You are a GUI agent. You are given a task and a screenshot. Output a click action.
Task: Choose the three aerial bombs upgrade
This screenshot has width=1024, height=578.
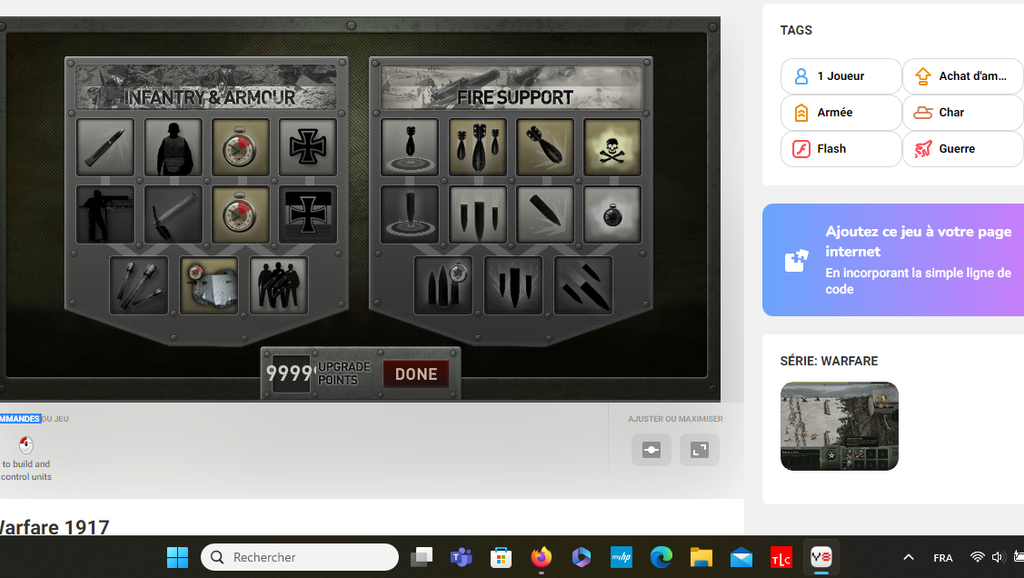pos(477,147)
